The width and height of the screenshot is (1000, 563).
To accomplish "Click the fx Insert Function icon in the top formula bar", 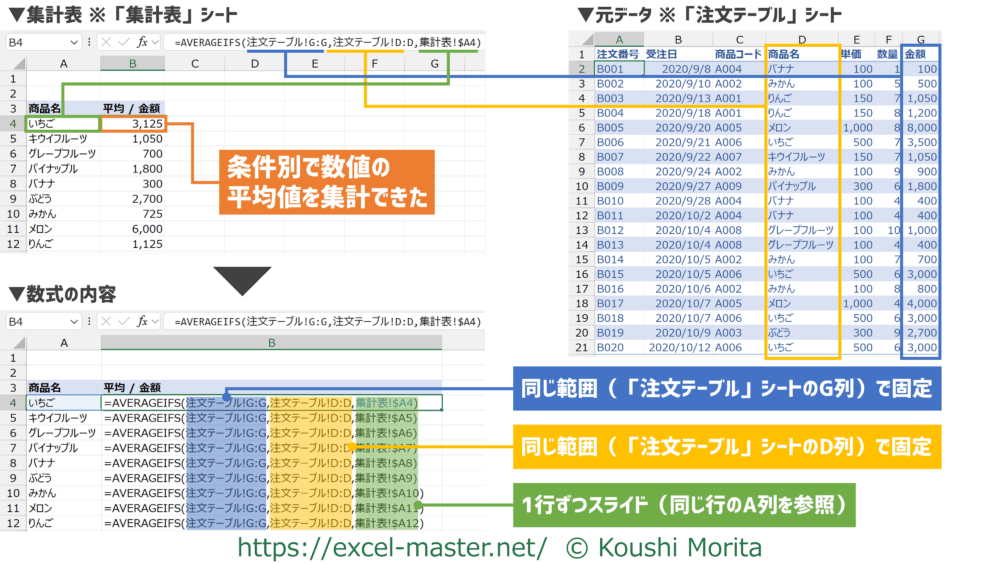I will click(x=142, y=43).
